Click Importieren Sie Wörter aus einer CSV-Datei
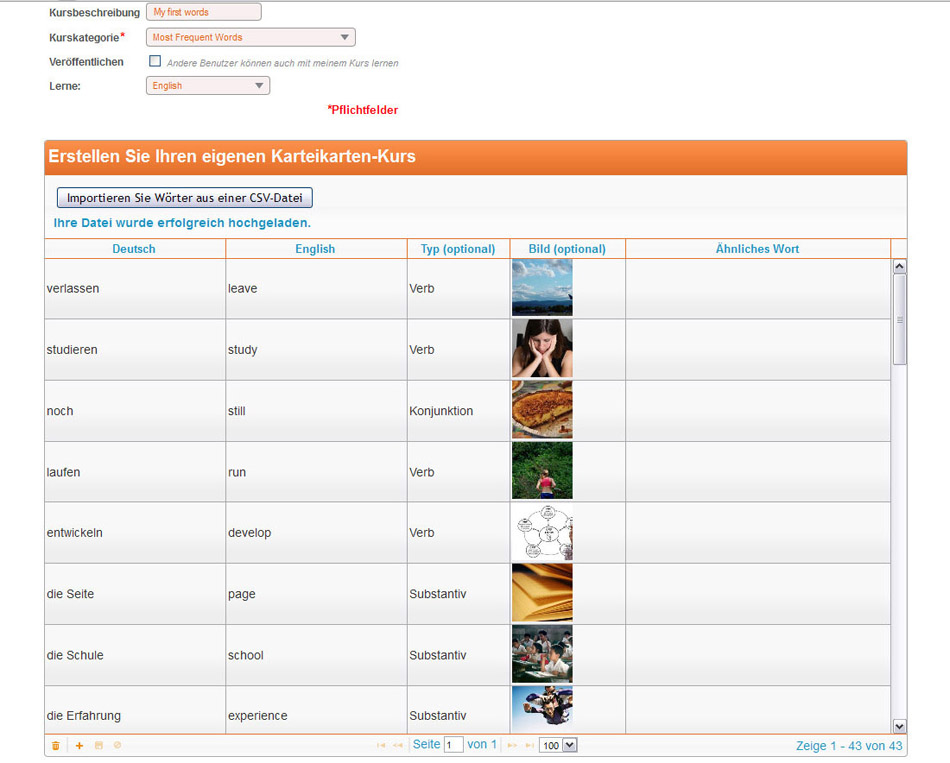This screenshot has height=763, width=950. click(184, 198)
